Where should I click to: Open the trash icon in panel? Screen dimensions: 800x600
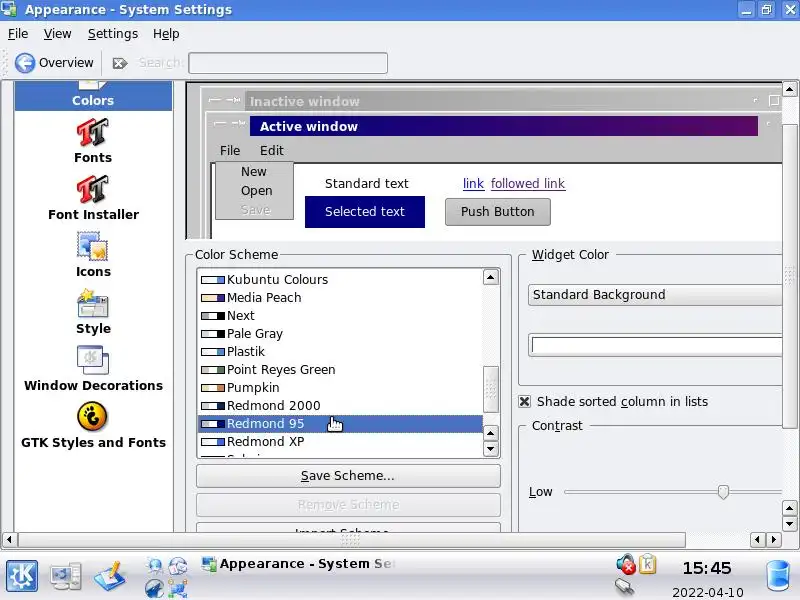click(x=779, y=577)
